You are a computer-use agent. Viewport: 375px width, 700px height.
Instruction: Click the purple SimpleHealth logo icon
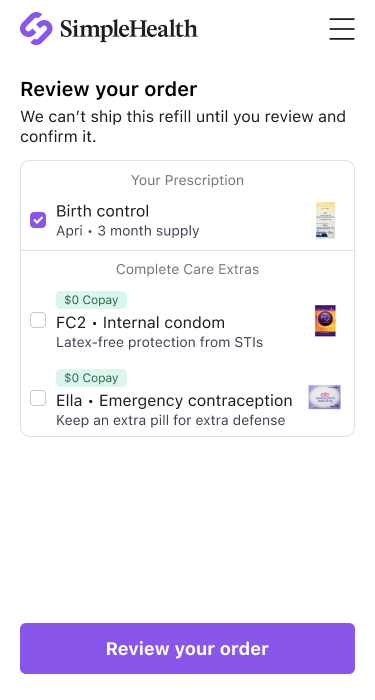[x=36, y=29]
